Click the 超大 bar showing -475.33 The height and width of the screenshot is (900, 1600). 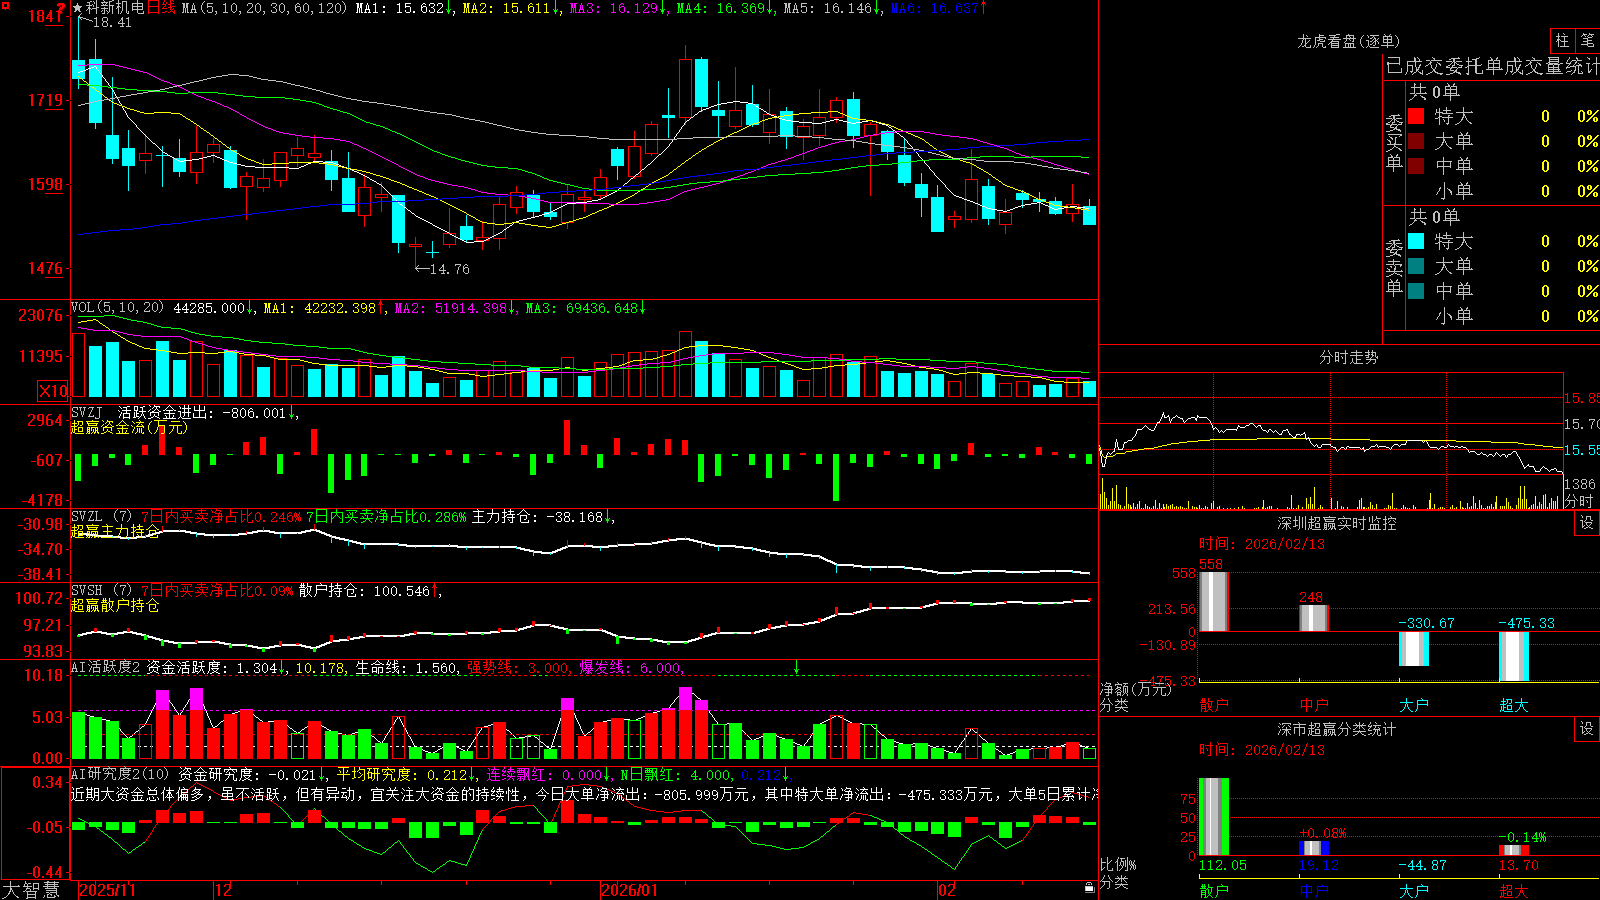click(x=1514, y=657)
